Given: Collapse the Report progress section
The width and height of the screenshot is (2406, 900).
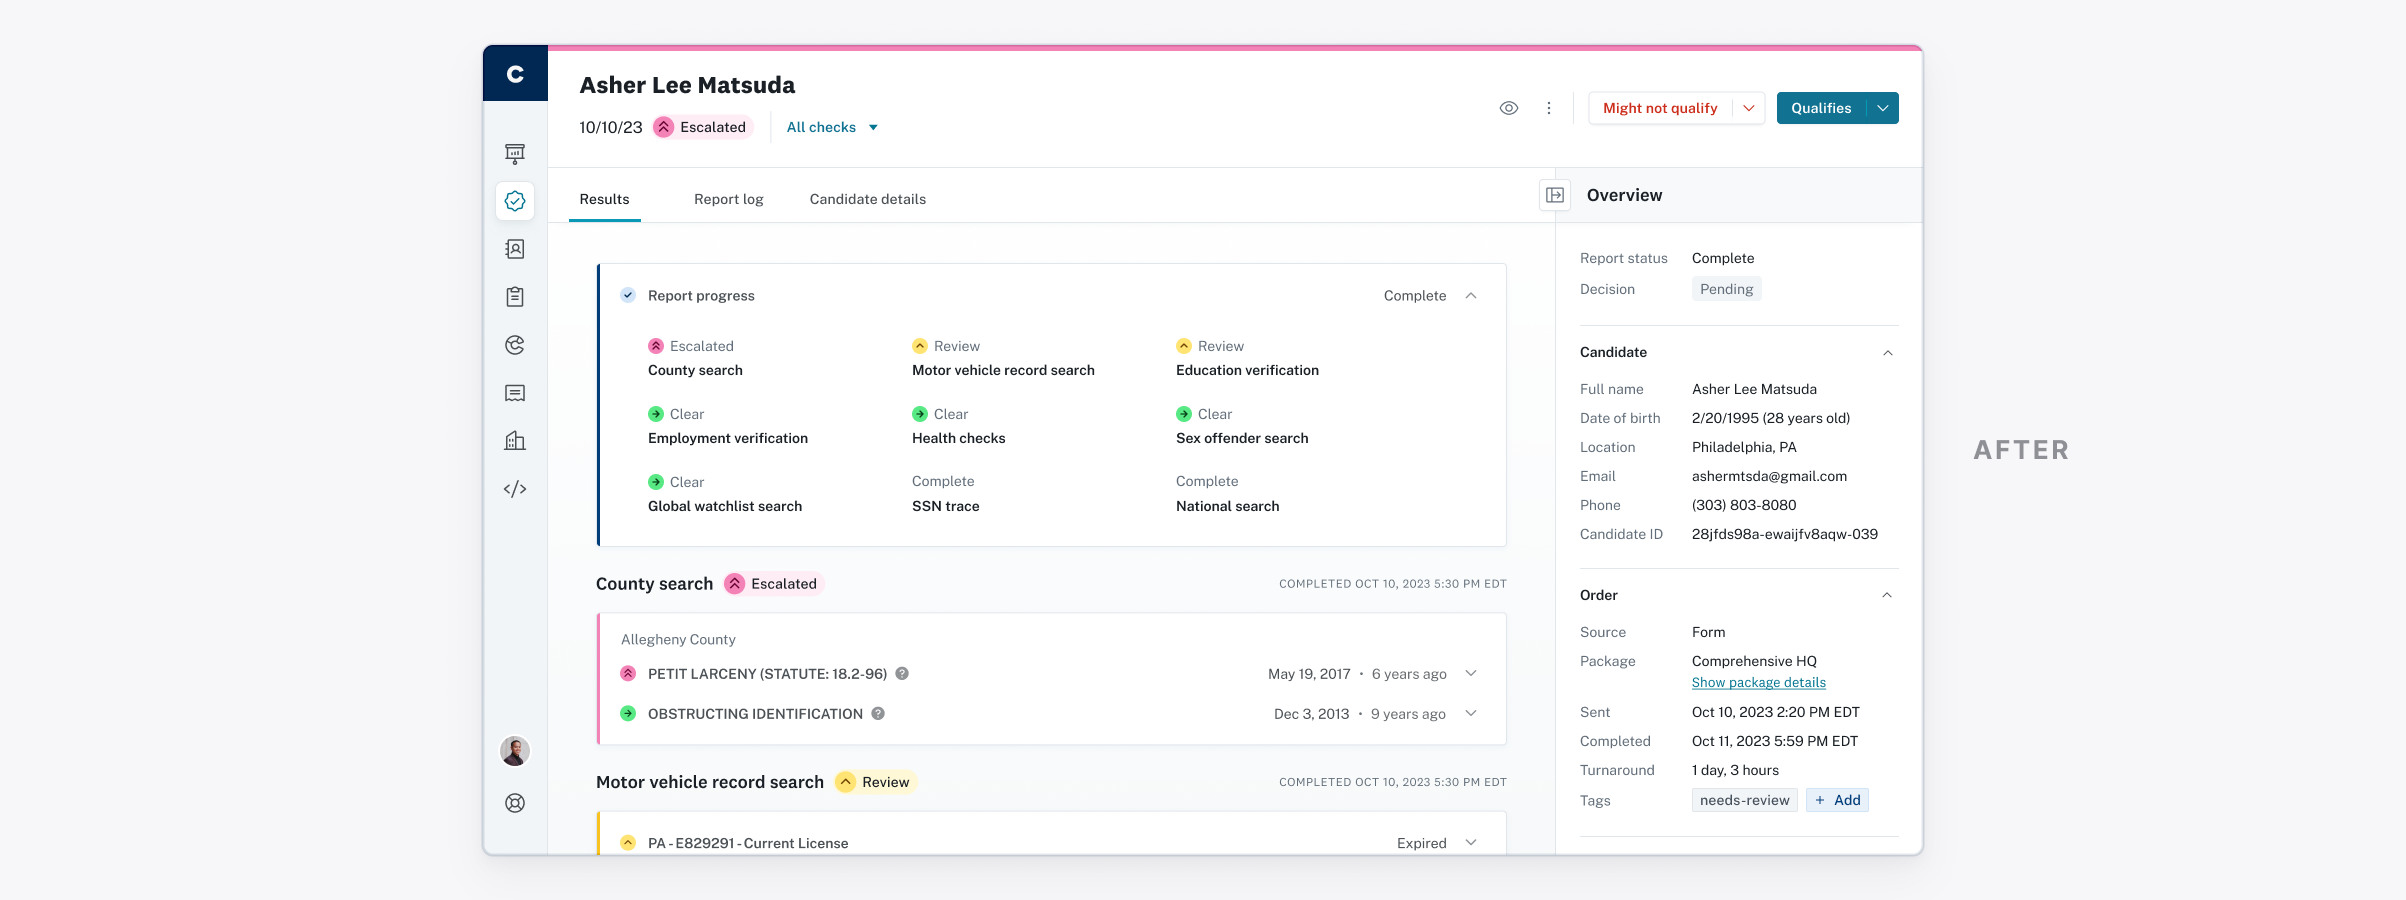Looking at the screenshot, I should point(1471,296).
